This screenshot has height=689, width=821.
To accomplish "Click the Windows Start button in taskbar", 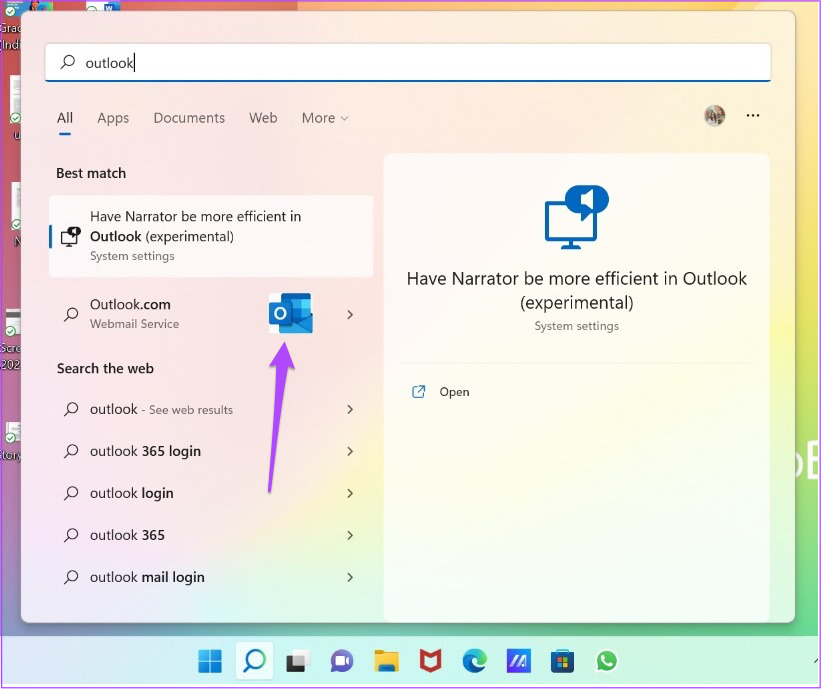I will pos(210,661).
